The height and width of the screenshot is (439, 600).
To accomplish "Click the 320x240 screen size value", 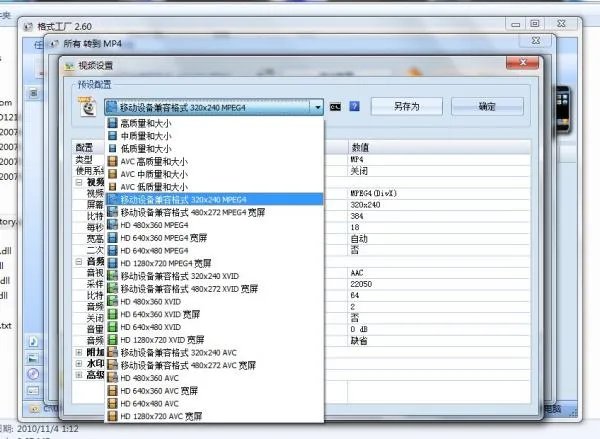I will point(439,205).
